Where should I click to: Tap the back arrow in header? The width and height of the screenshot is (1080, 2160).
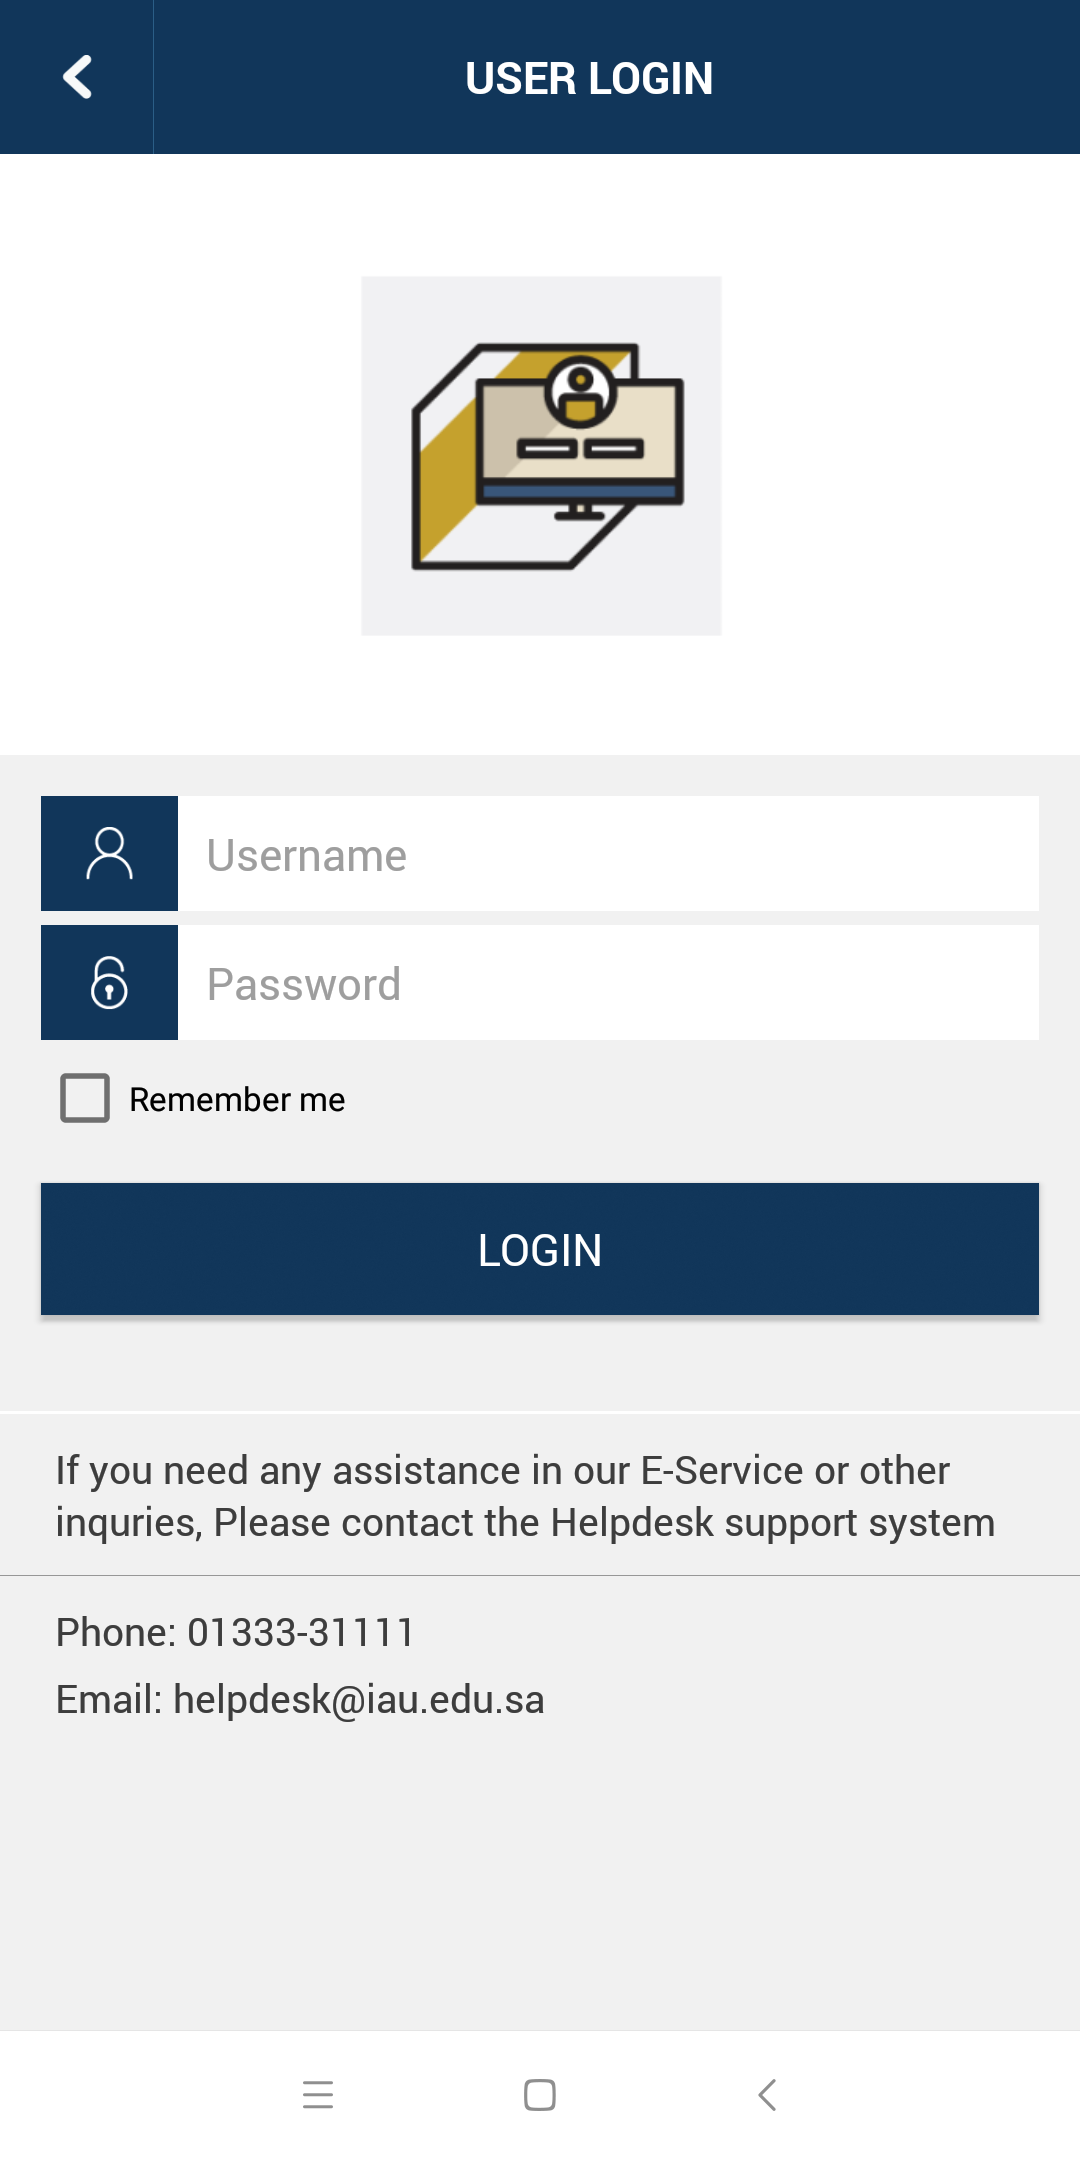pyautogui.click(x=77, y=77)
